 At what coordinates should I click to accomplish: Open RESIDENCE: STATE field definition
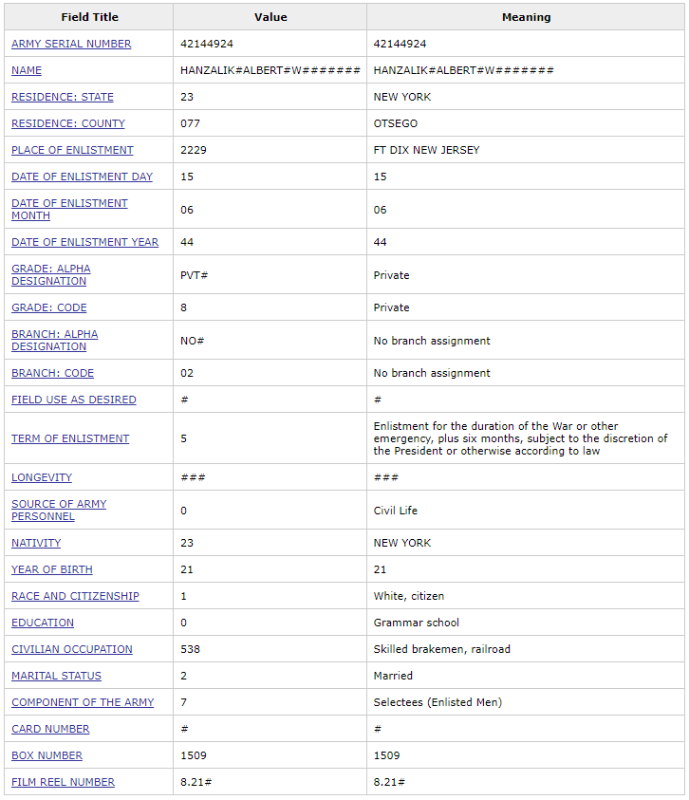(x=62, y=97)
